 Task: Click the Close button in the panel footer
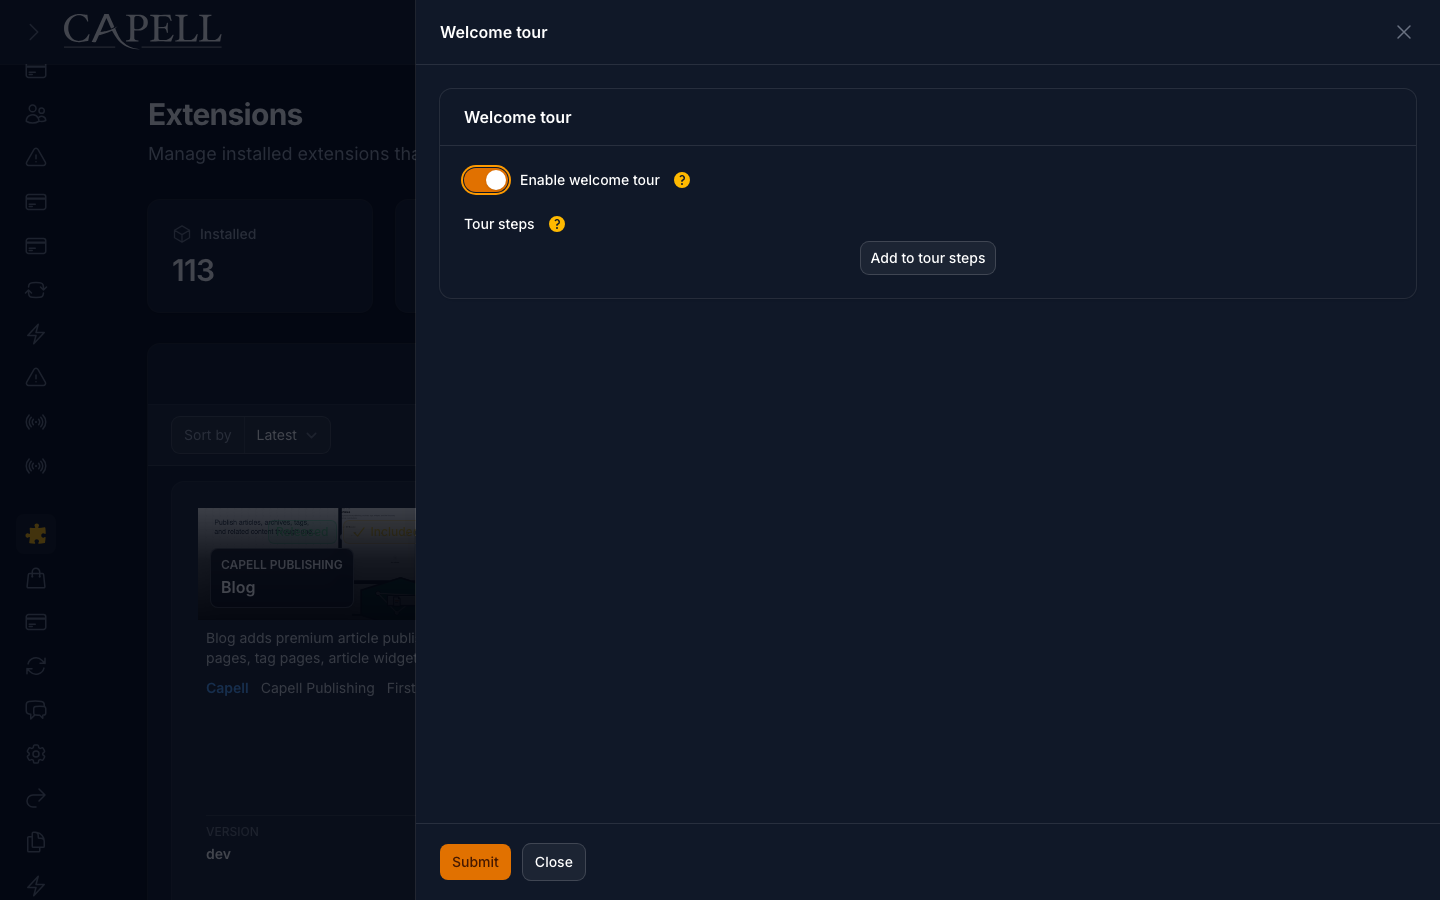(554, 862)
